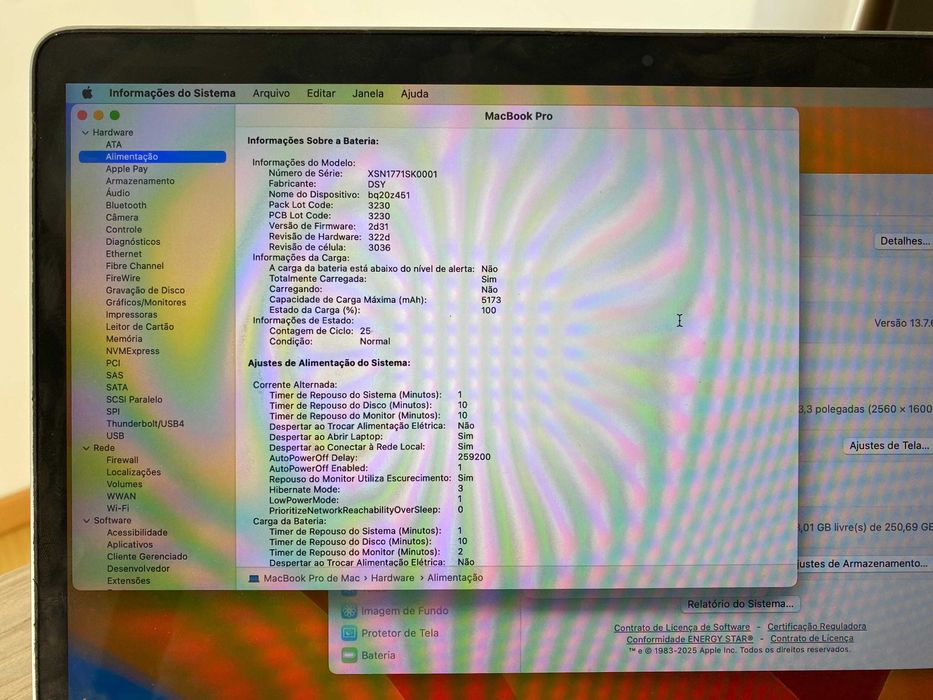Viewport: 933px width, 700px height.
Task: Open the Apple menu
Action: pos(87,93)
